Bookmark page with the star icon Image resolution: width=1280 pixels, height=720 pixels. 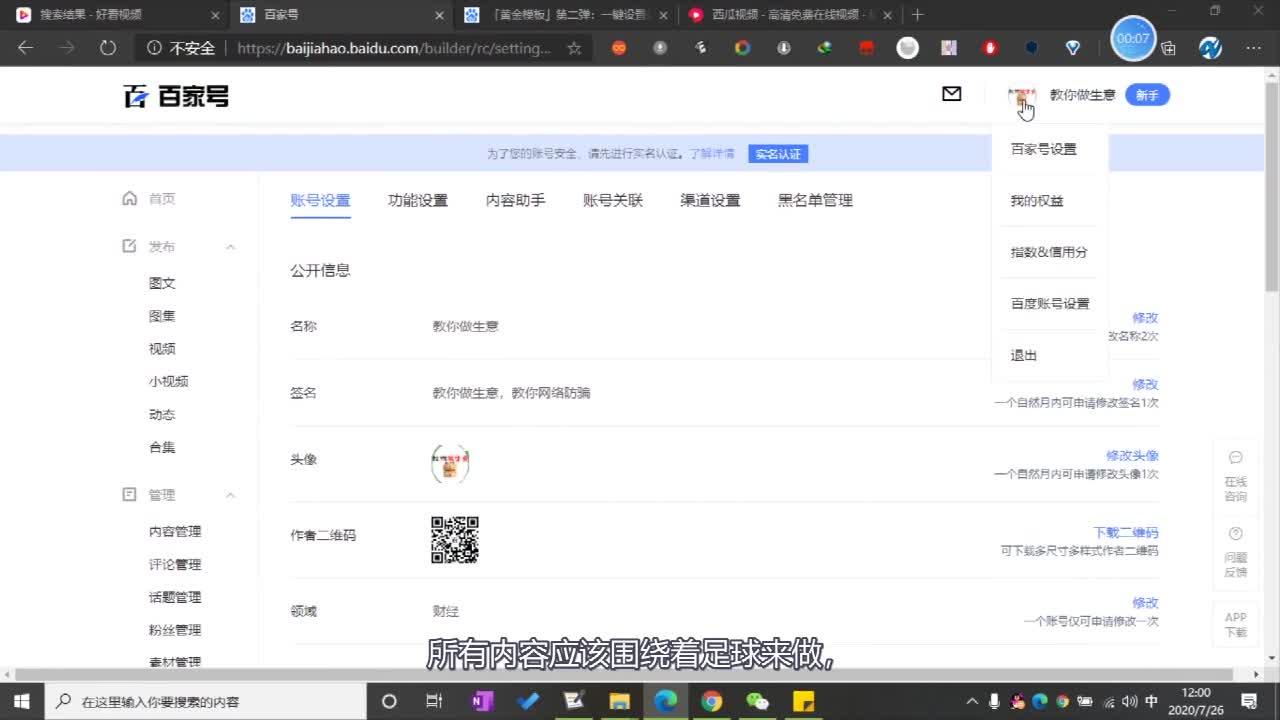574,48
